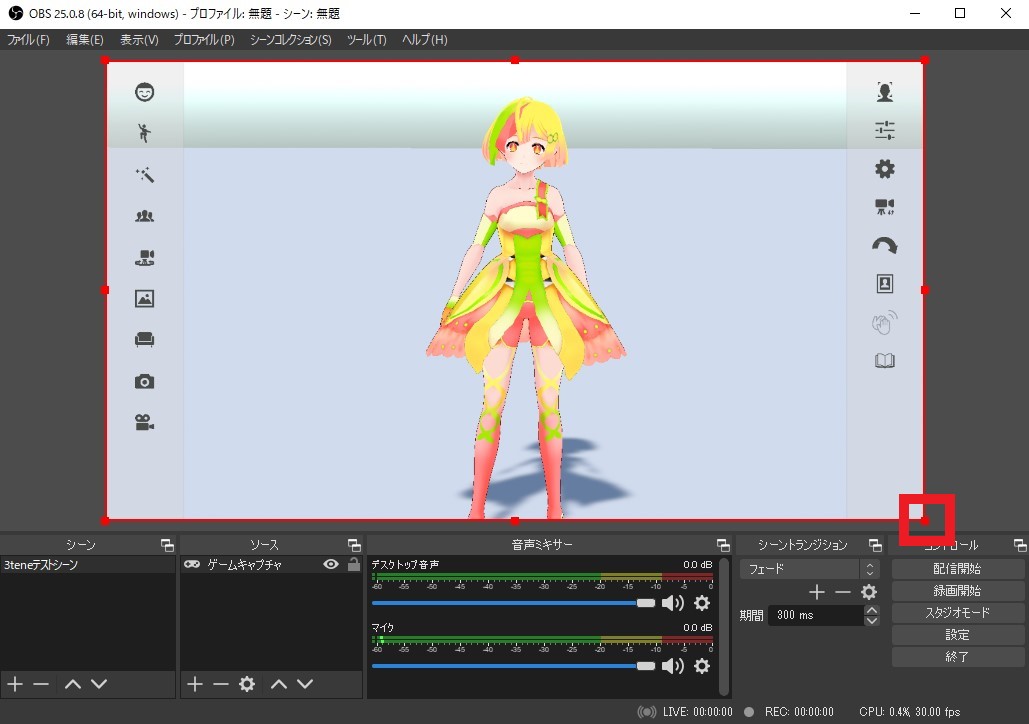
Task: Open the プロファイル(P) menu
Action: 204,39
